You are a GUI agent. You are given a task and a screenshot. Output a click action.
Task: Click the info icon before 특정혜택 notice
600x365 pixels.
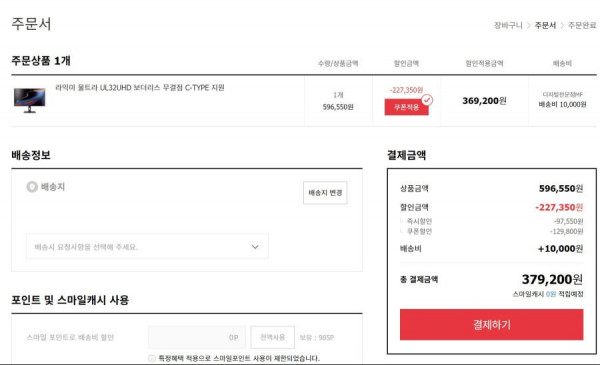pyautogui.click(x=152, y=358)
